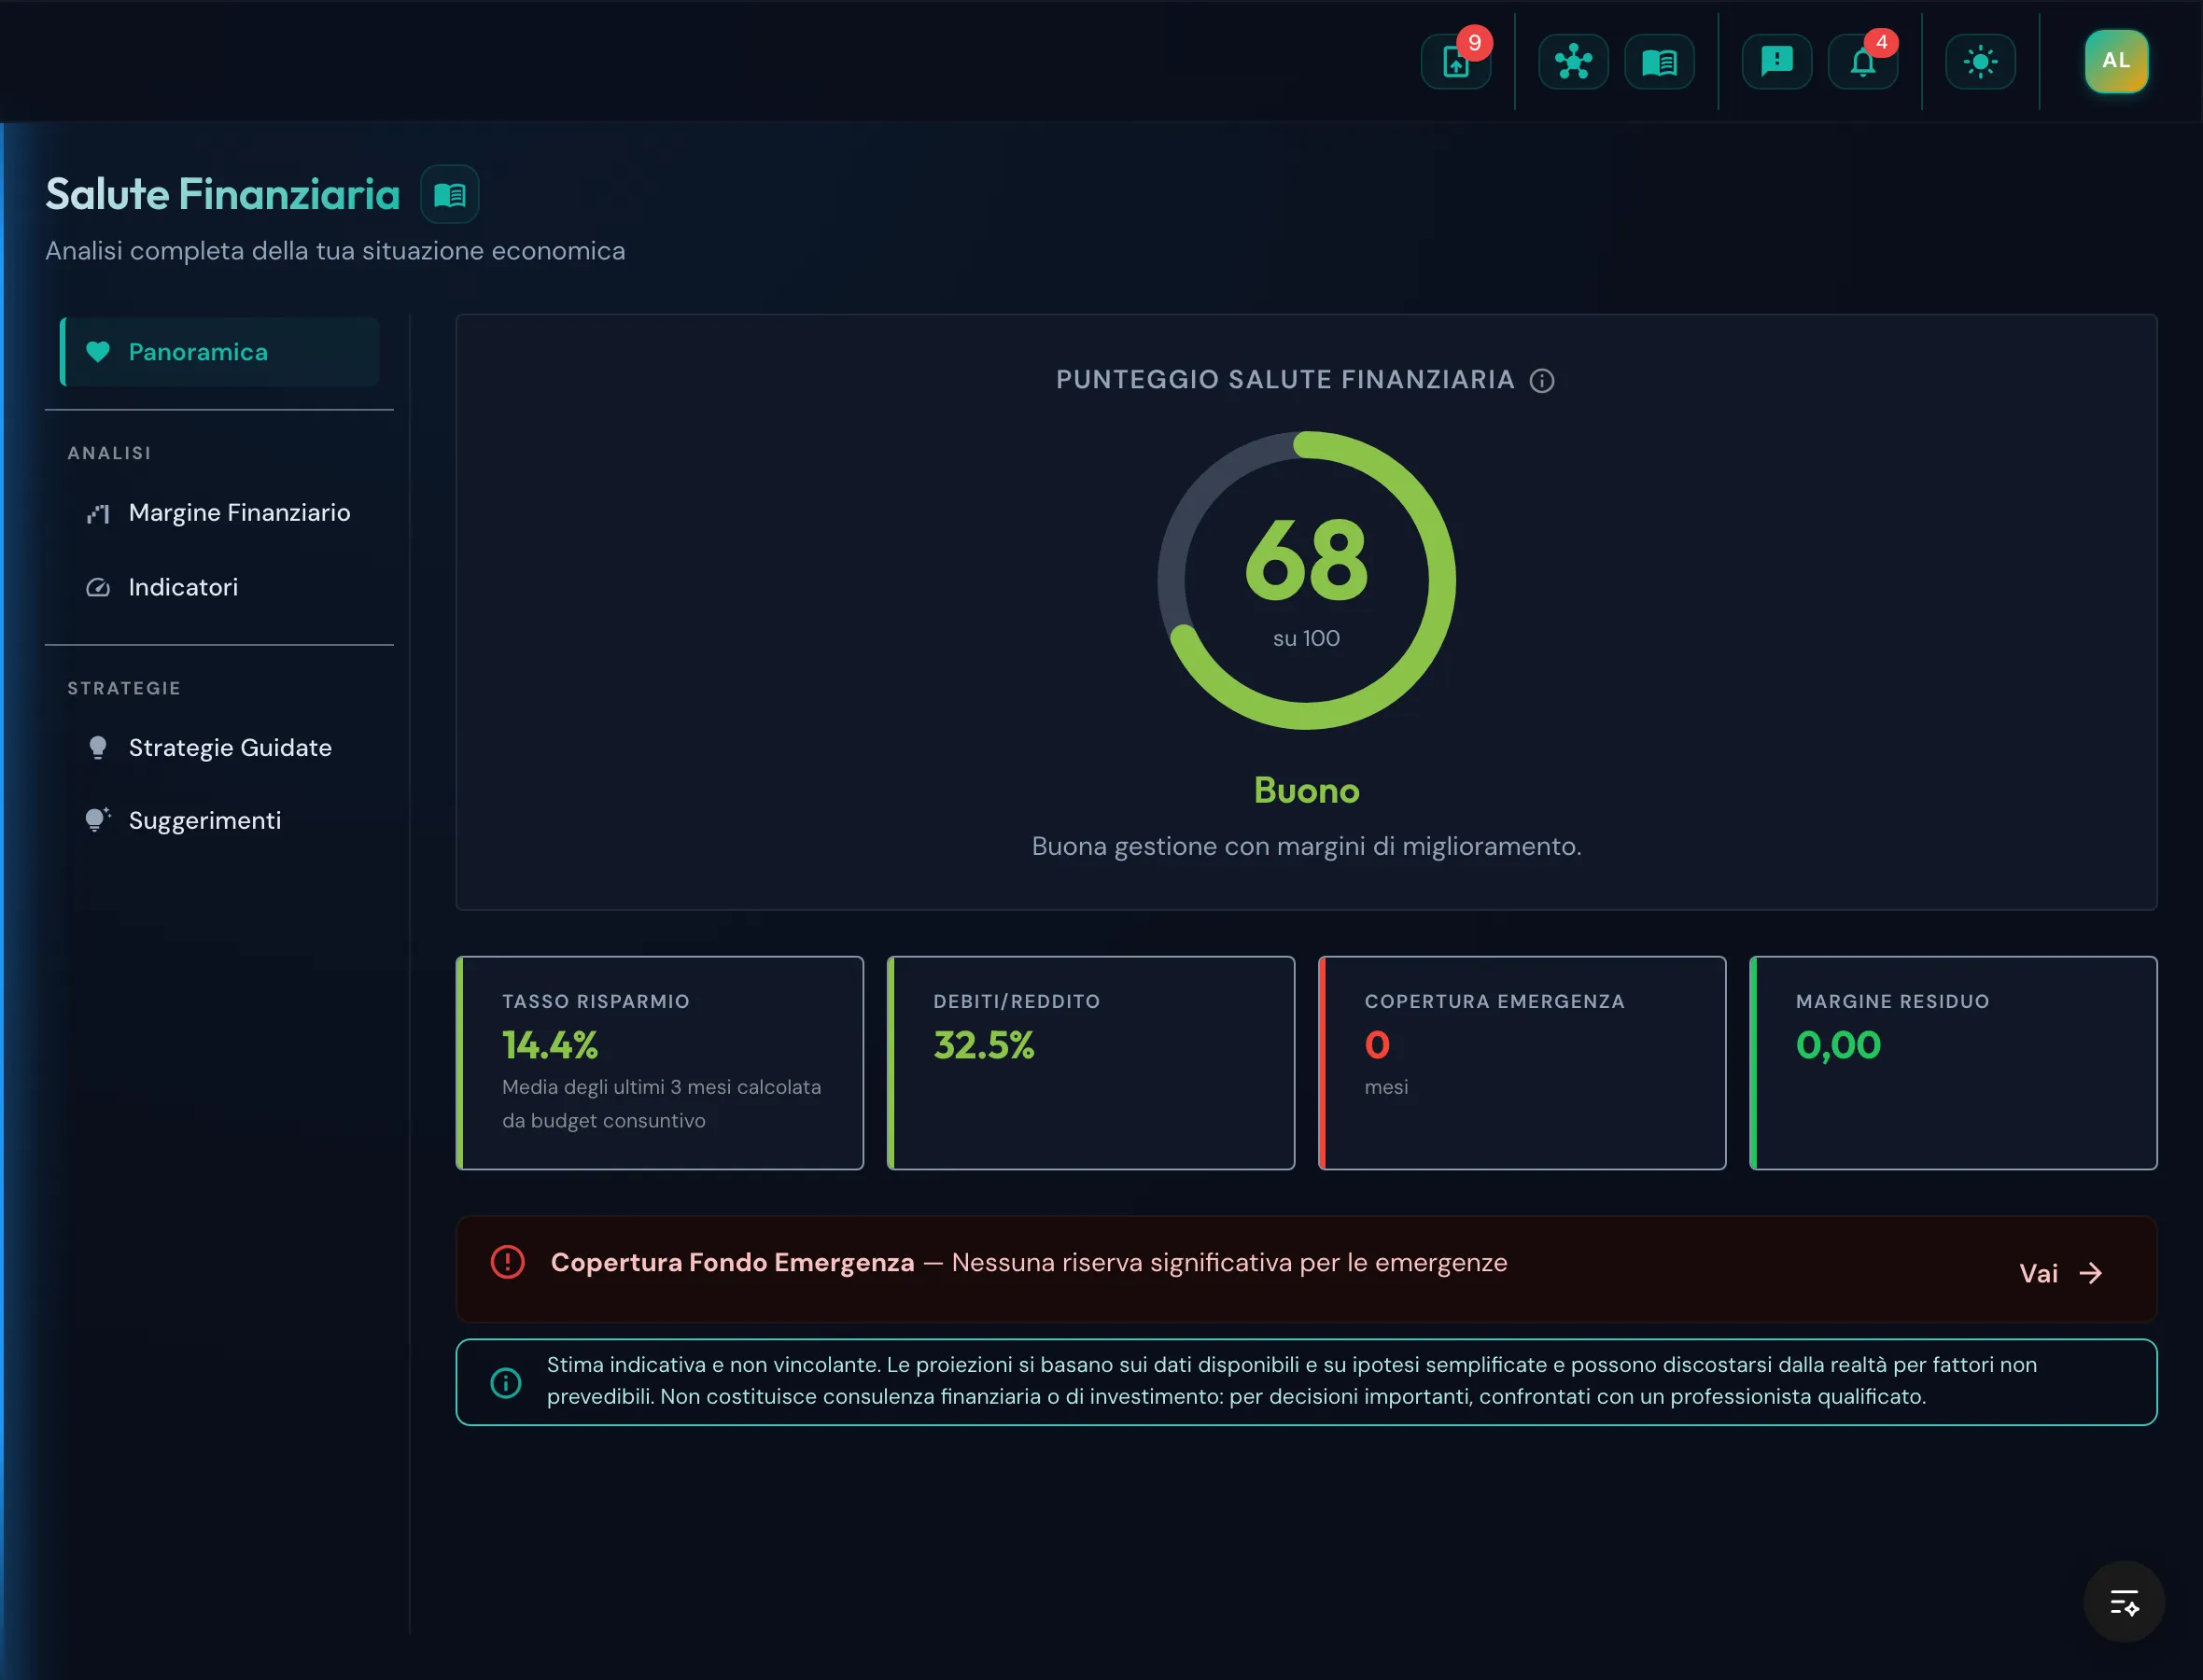Image resolution: width=2203 pixels, height=1680 pixels.
Task: Click the heart icon beside Panoramica
Action: [98, 352]
